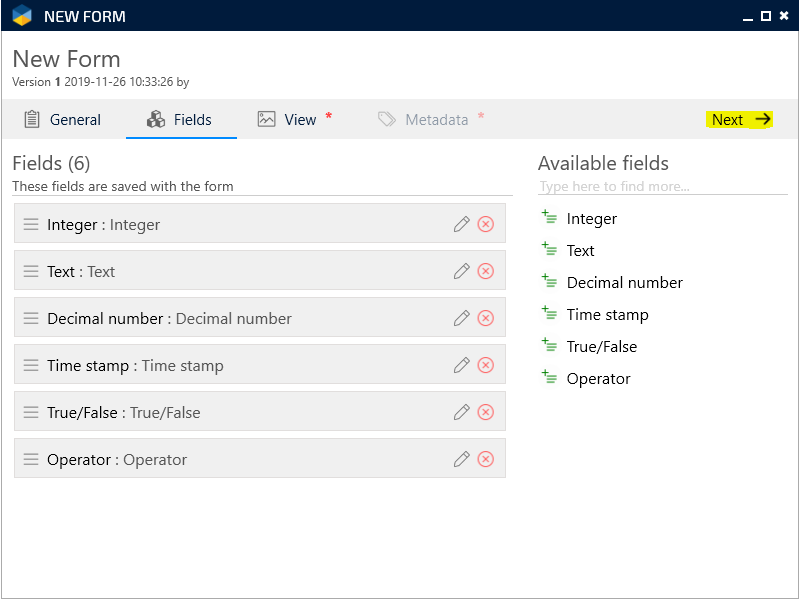
Task: Click the drag handle on True/False row
Action: coord(31,412)
